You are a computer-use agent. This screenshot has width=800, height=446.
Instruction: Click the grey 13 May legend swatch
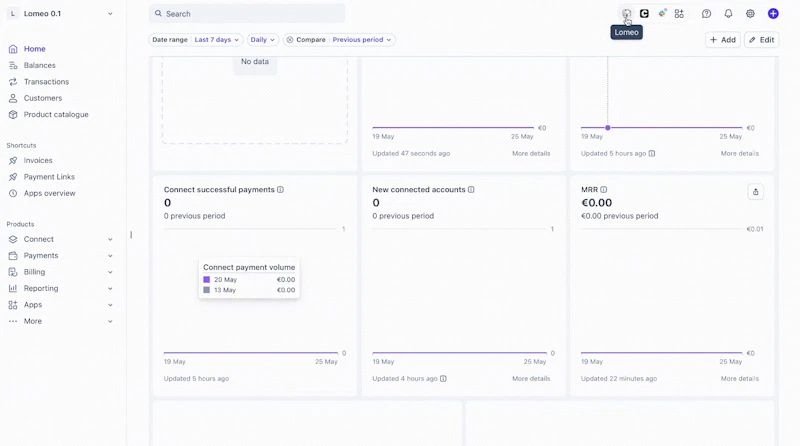pos(207,290)
